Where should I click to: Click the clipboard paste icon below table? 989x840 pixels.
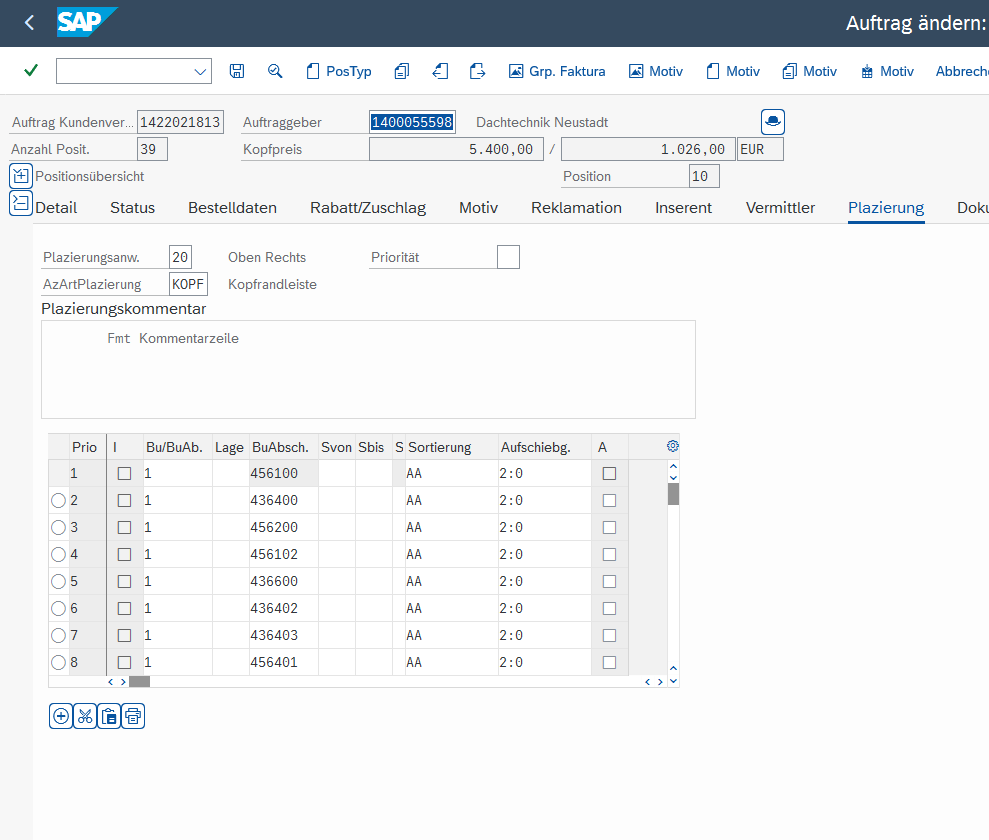pyautogui.click(x=109, y=716)
